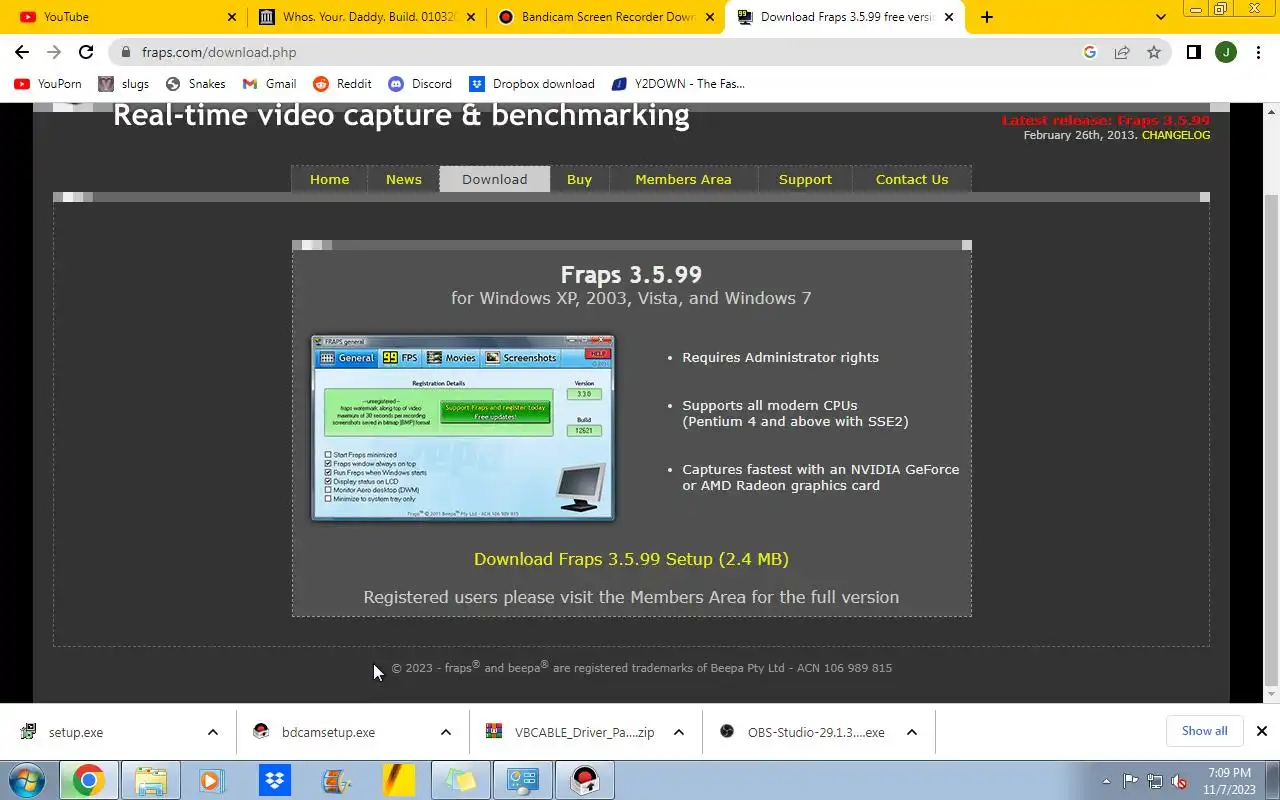Expand options for OBS-Studio exe download
The height and width of the screenshot is (800, 1280).
[911, 732]
